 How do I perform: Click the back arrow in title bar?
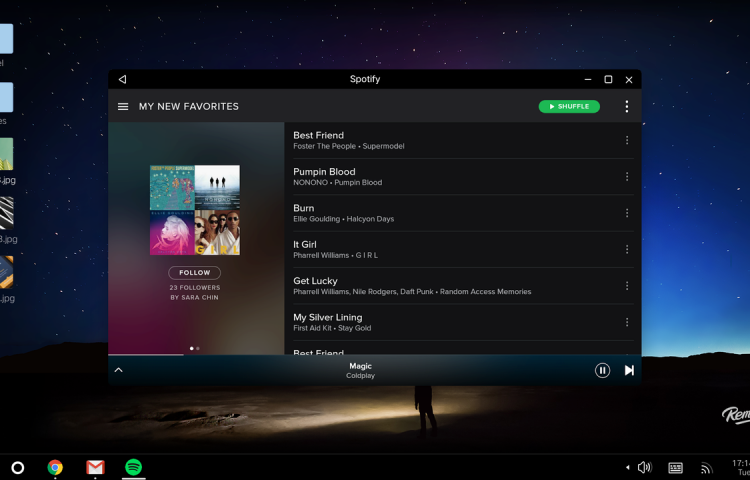[x=122, y=79]
